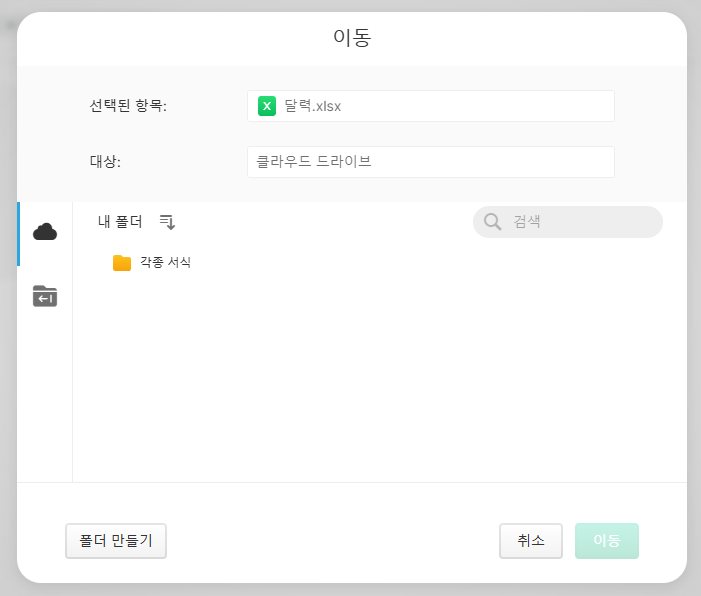
Task: Click the 내 폴더 heading
Action: coord(120,222)
